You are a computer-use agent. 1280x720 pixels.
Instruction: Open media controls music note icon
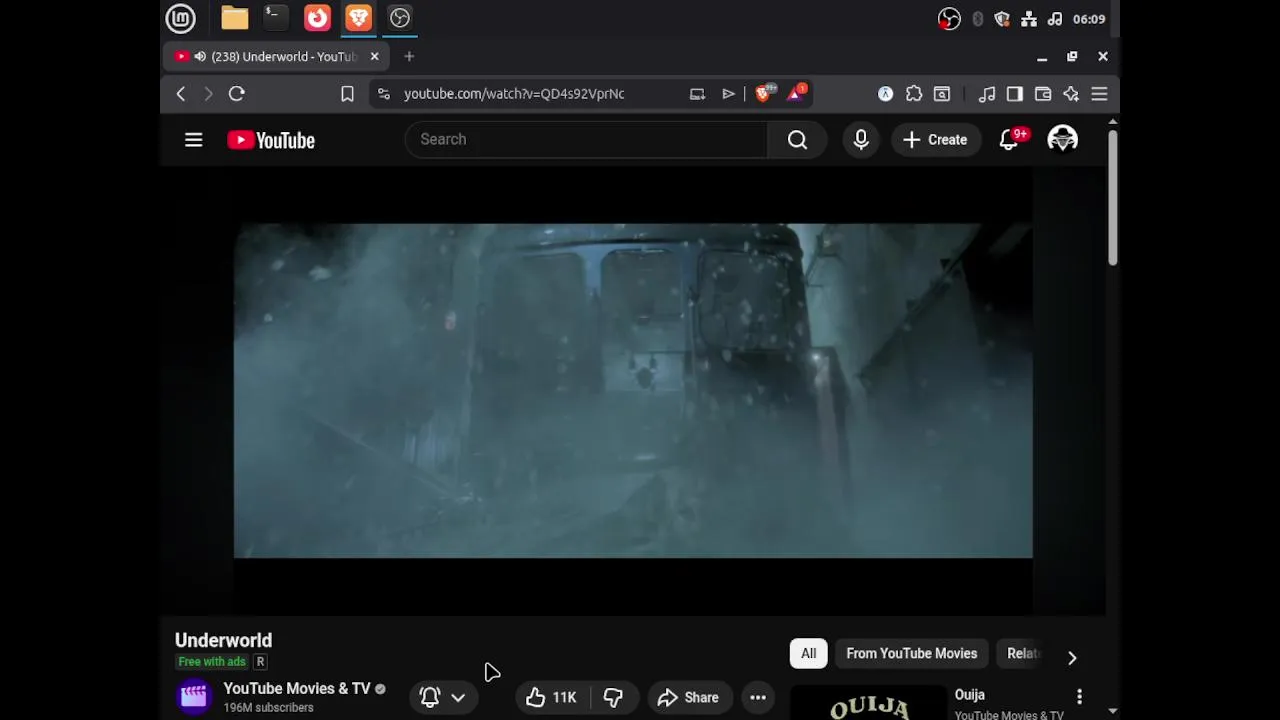coord(987,94)
